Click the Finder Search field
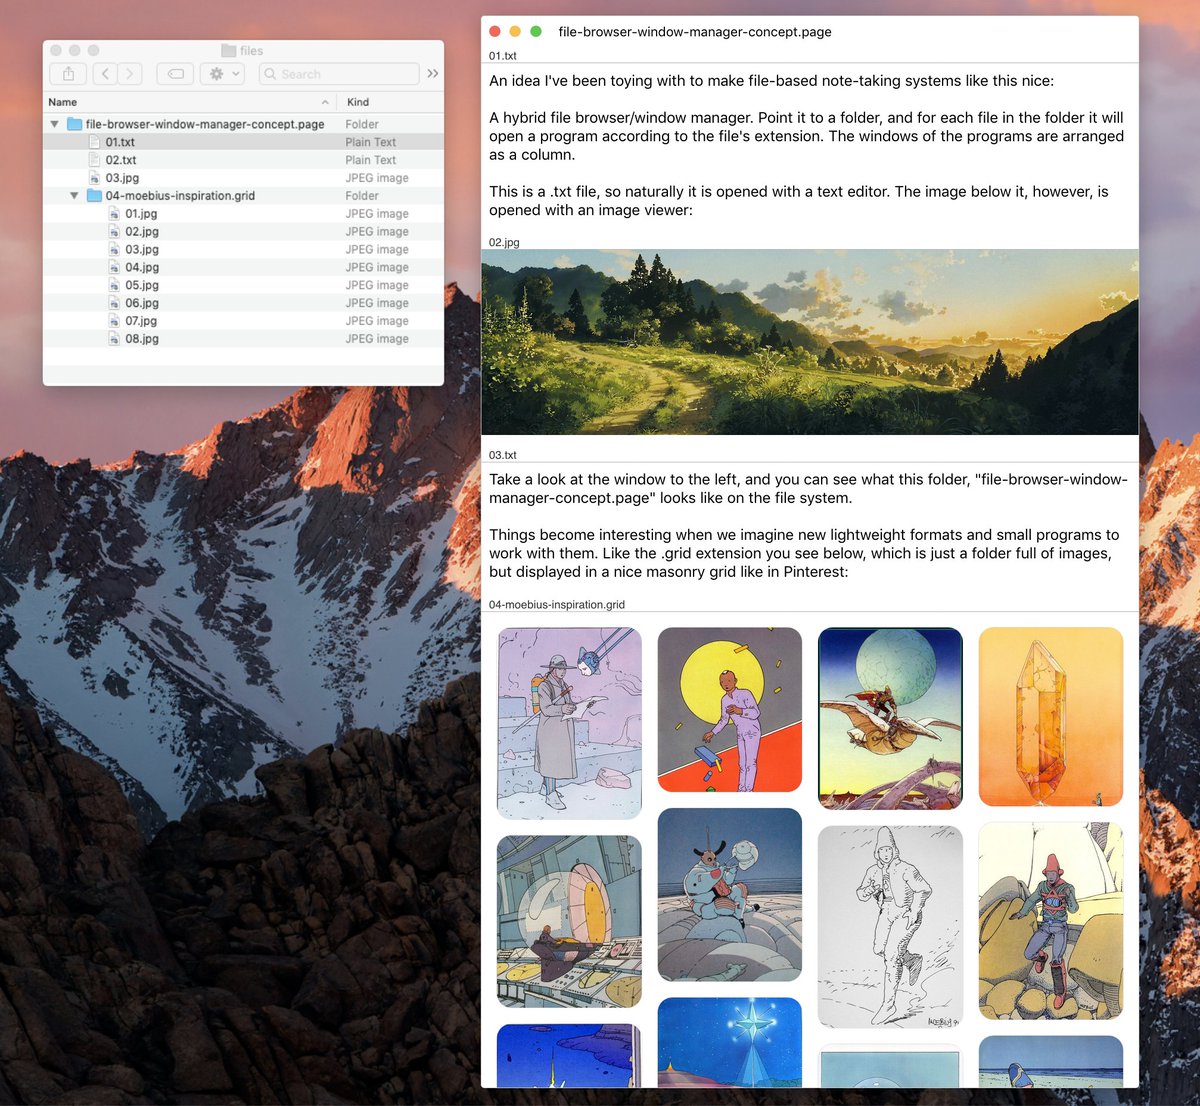The image size is (1200, 1106). coord(339,74)
